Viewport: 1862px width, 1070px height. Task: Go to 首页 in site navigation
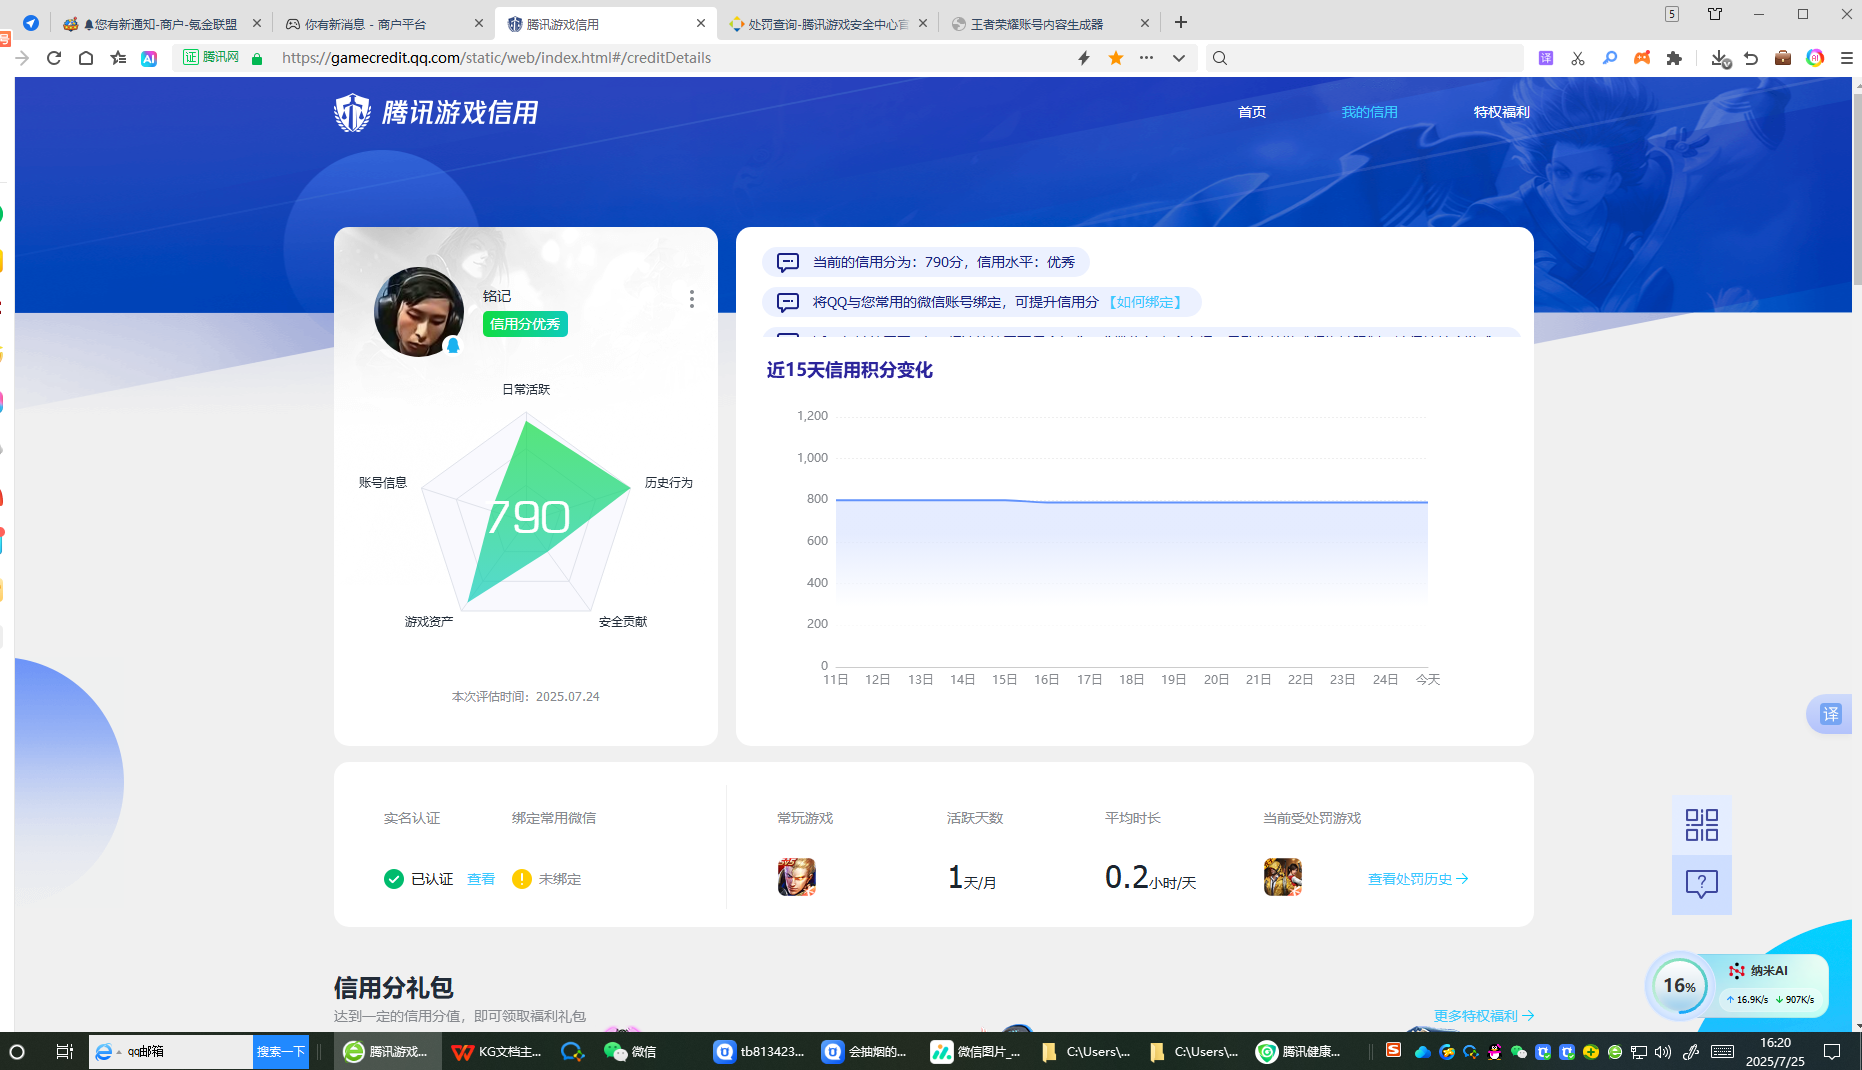coord(1252,112)
